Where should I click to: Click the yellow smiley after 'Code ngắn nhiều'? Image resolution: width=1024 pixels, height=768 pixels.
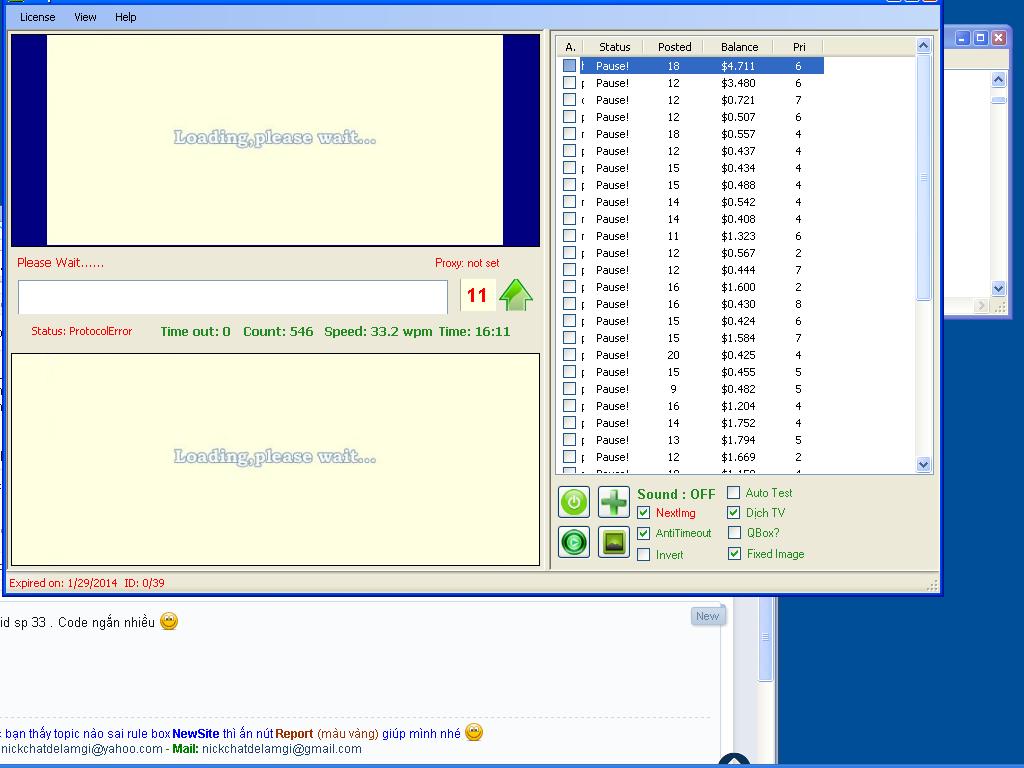click(x=169, y=622)
